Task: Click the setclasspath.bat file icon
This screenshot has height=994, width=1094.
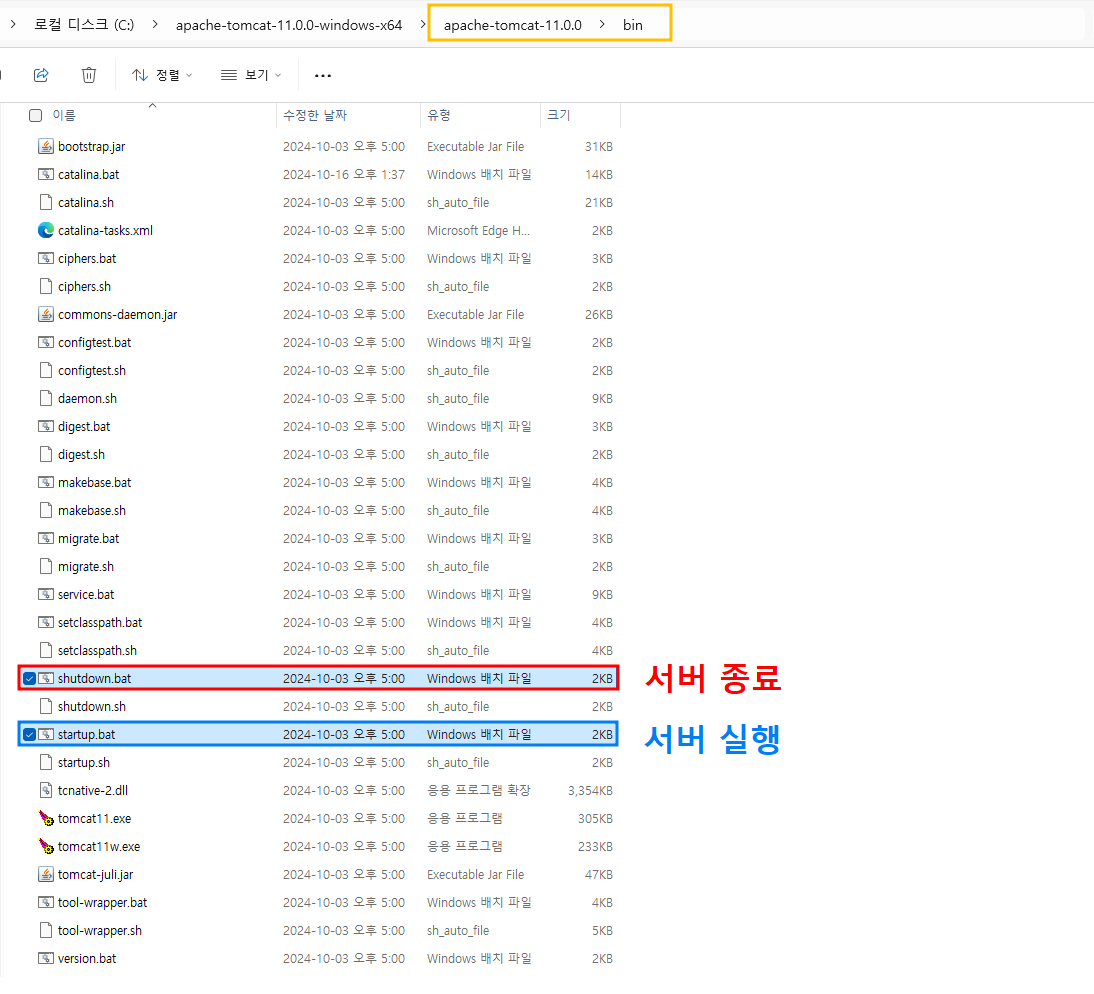Action: coord(45,622)
